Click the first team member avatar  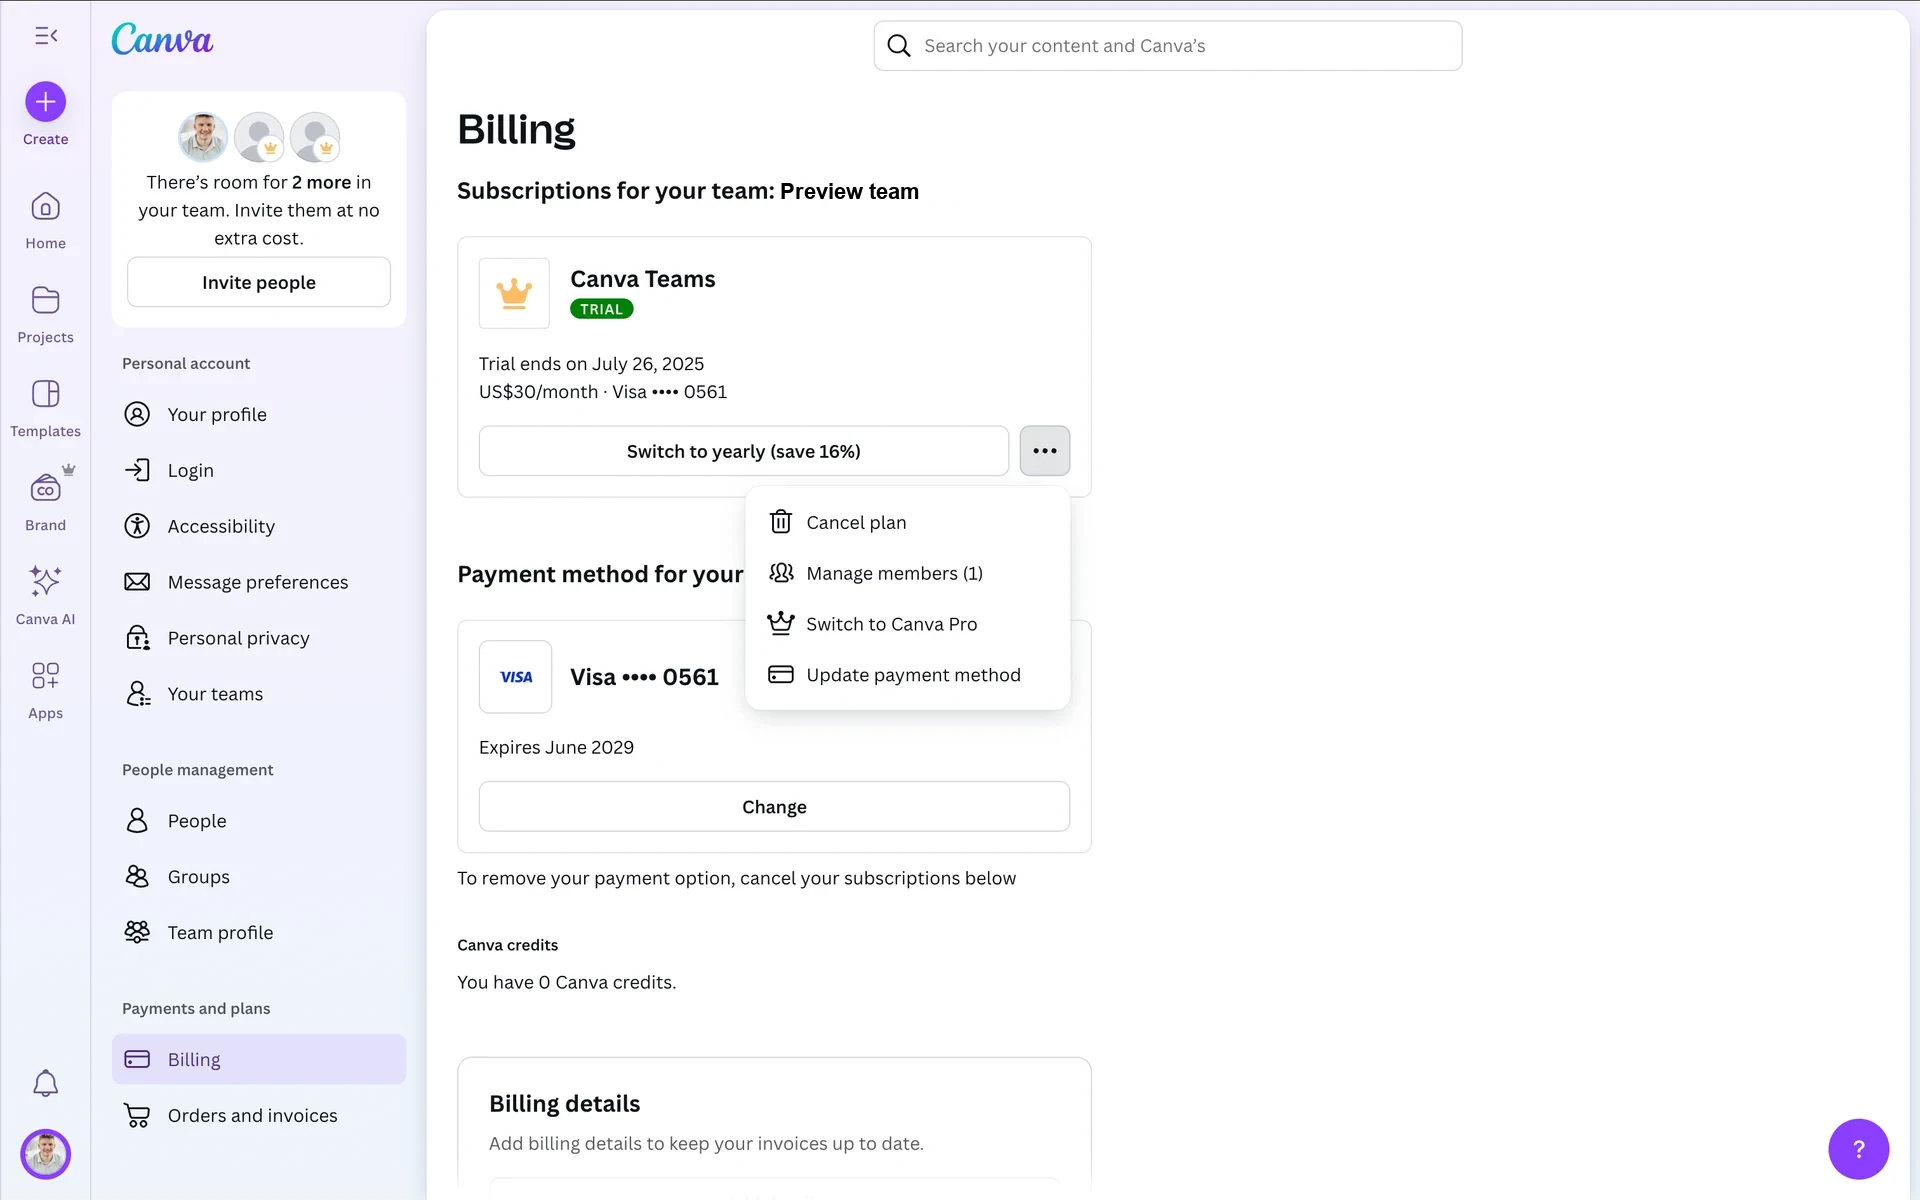pyautogui.click(x=203, y=137)
